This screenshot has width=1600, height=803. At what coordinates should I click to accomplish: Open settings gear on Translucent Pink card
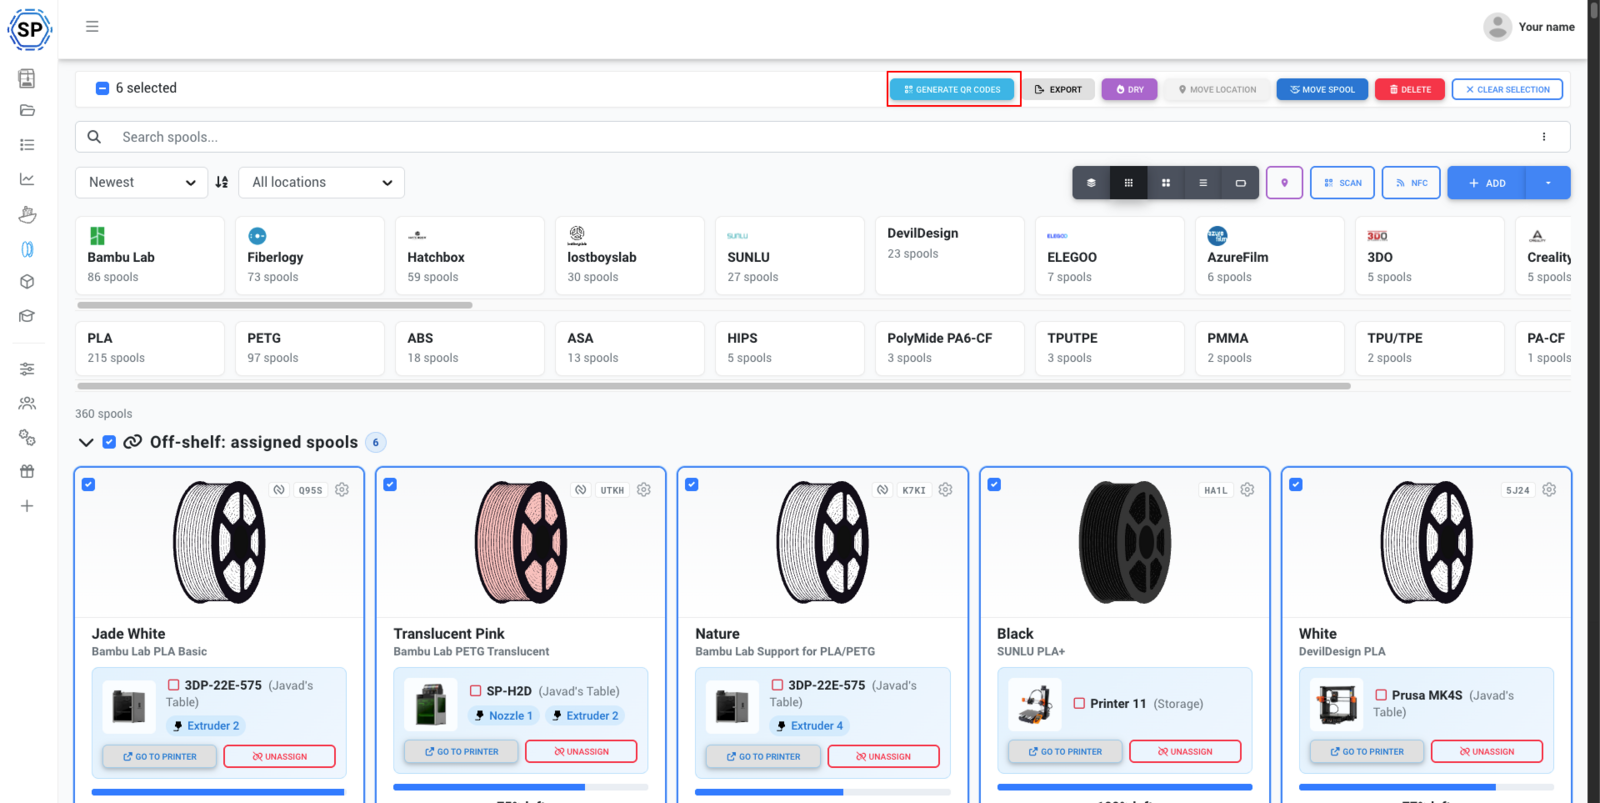[x=644, y=490]
